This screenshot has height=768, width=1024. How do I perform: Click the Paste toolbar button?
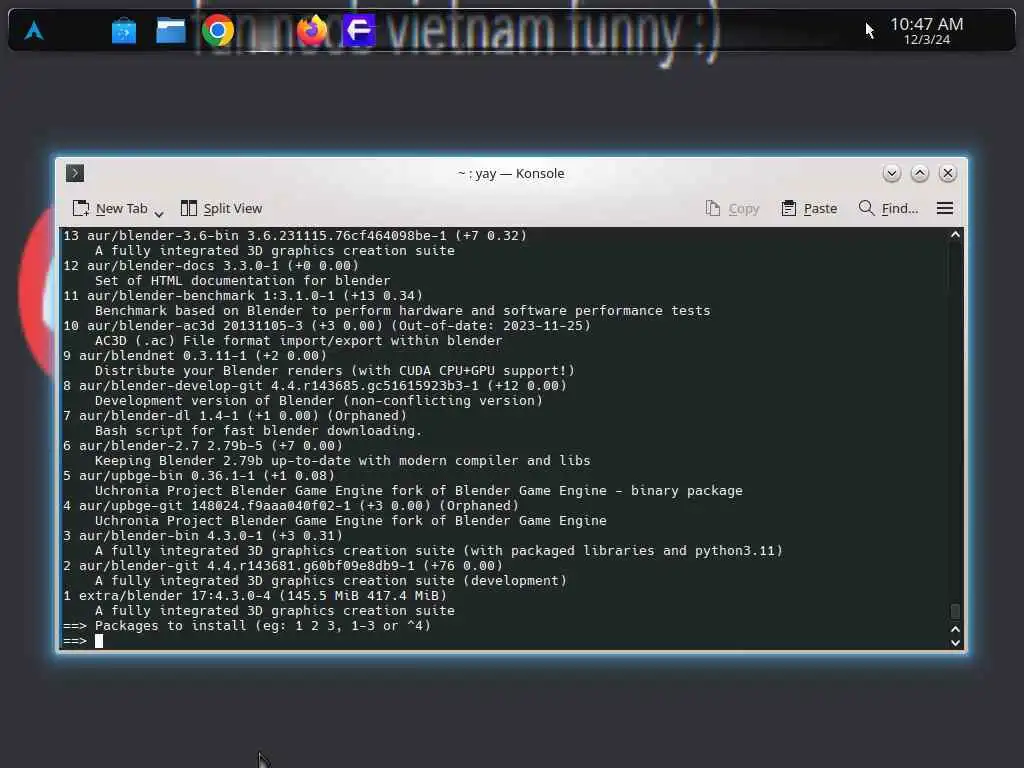tap(809, 208)
